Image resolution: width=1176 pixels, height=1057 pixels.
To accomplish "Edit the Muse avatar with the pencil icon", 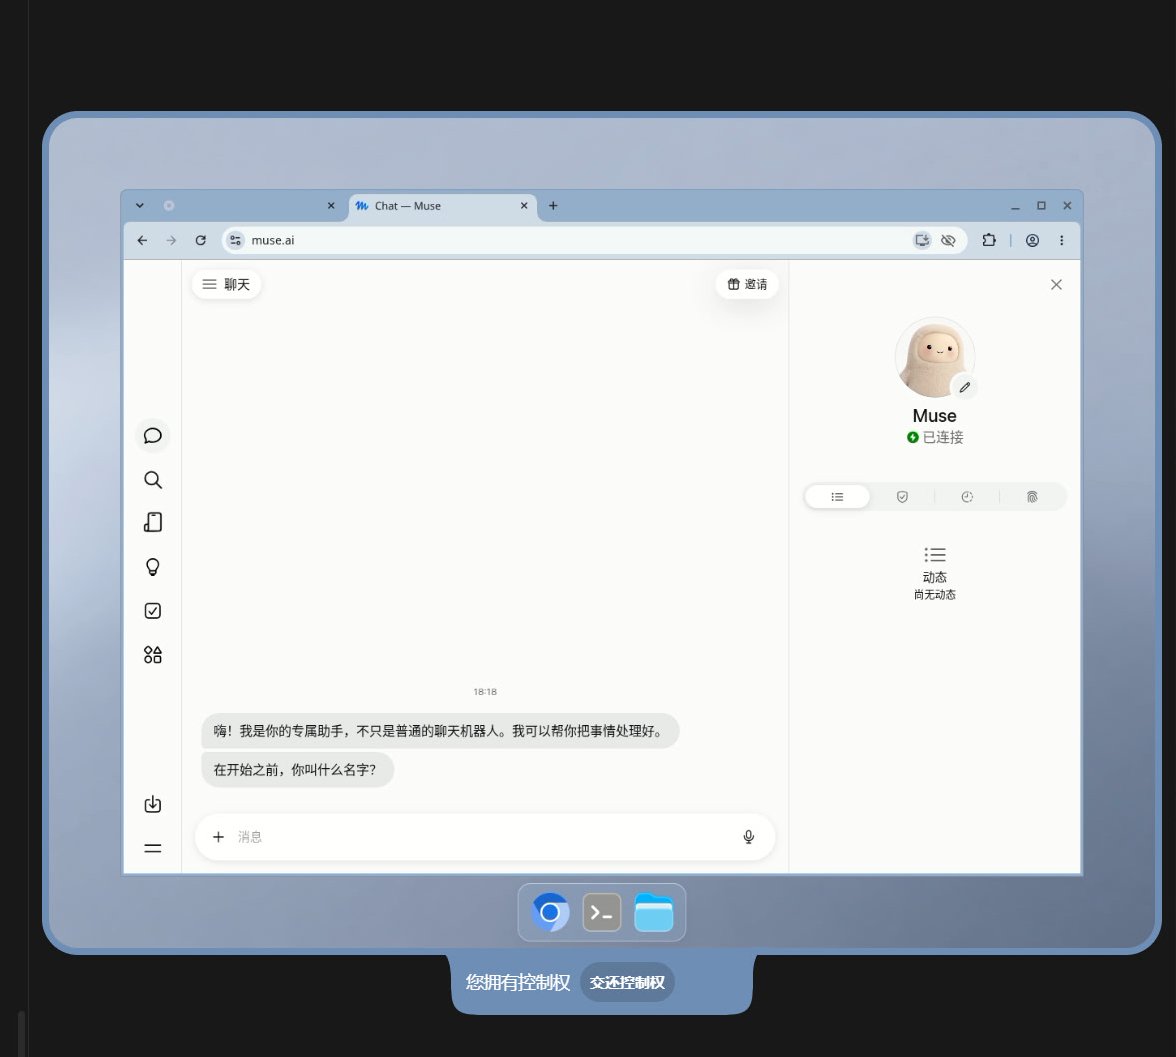I will (964, 387).
